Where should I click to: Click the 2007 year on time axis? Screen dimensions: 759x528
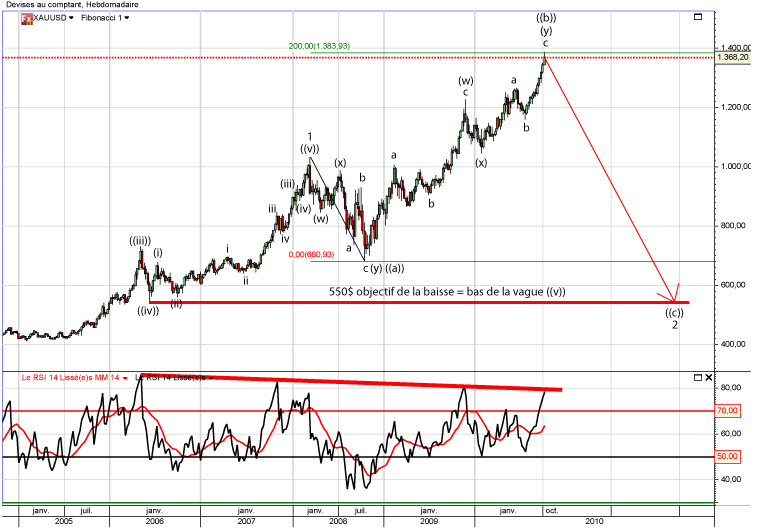pyautogui.click(x=246, y=521)
